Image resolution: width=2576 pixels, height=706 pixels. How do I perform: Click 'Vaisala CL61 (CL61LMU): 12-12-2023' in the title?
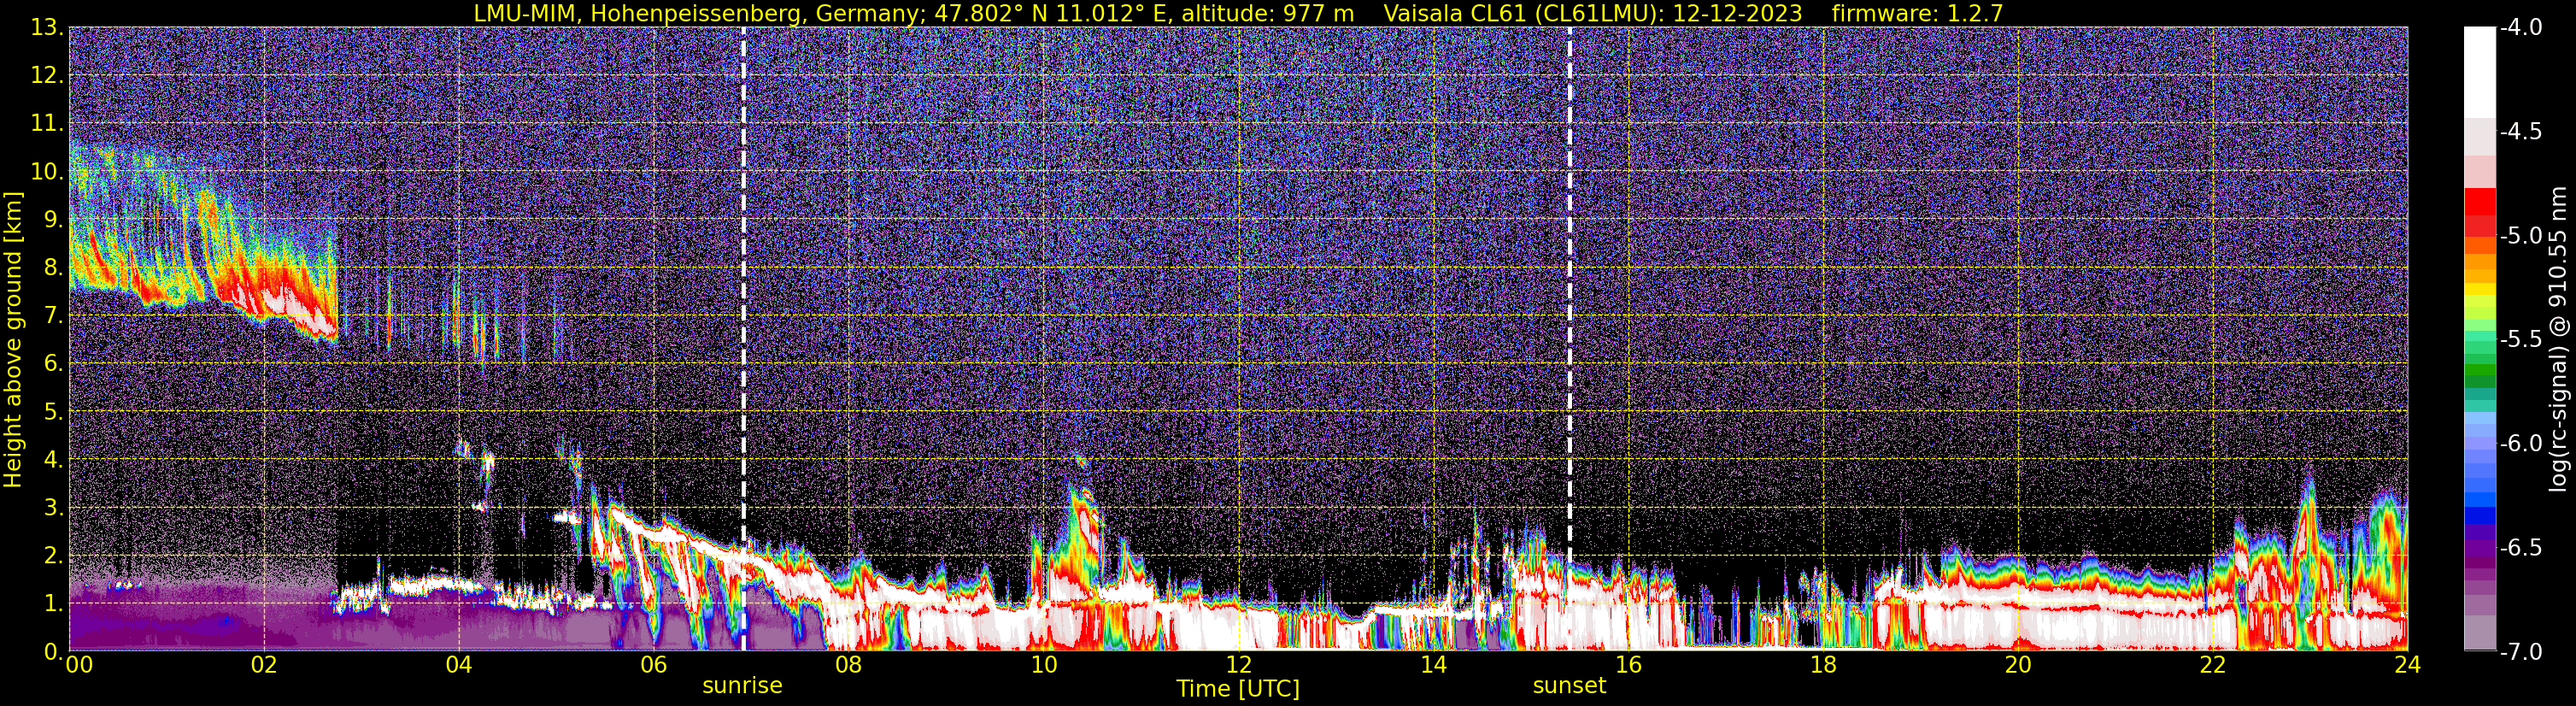(1592, 13)
